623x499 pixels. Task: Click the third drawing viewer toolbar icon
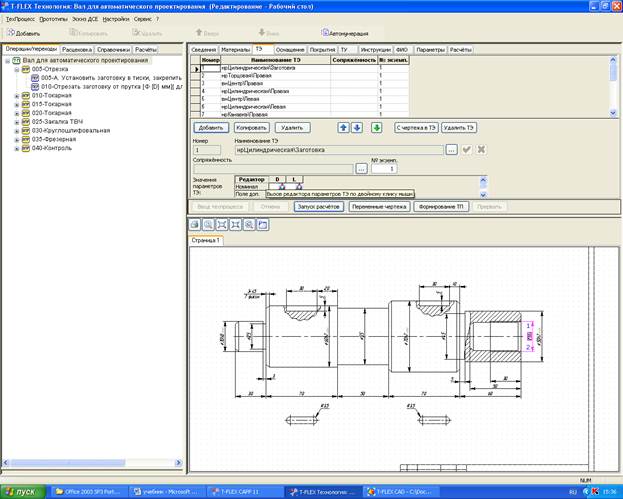point(222,224)
